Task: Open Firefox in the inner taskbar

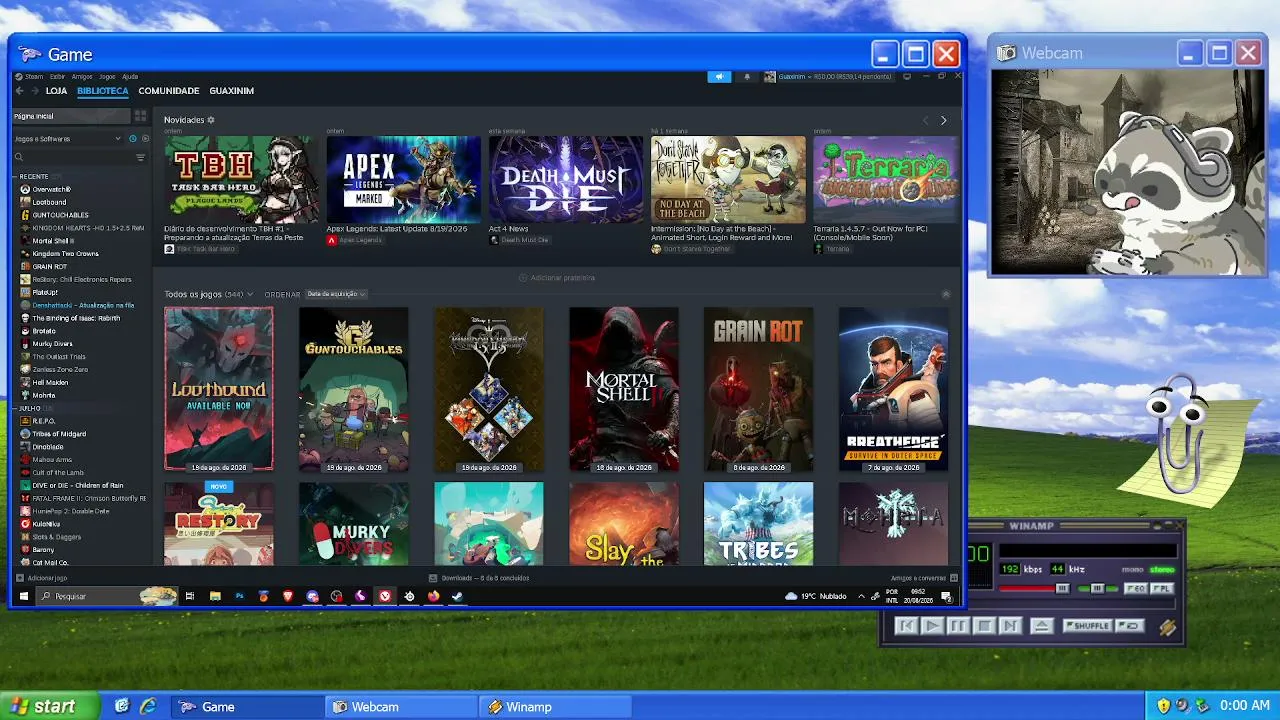Action: coord(433,596)
